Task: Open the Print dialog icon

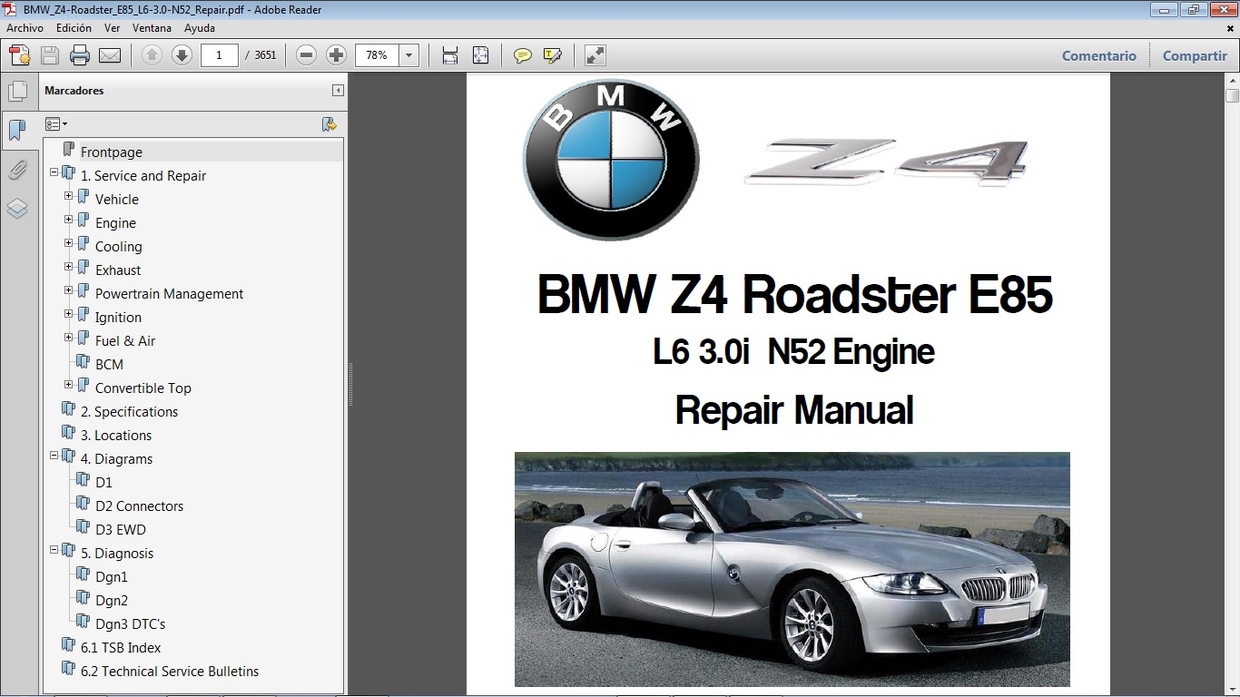Action: tap(79, 55)
